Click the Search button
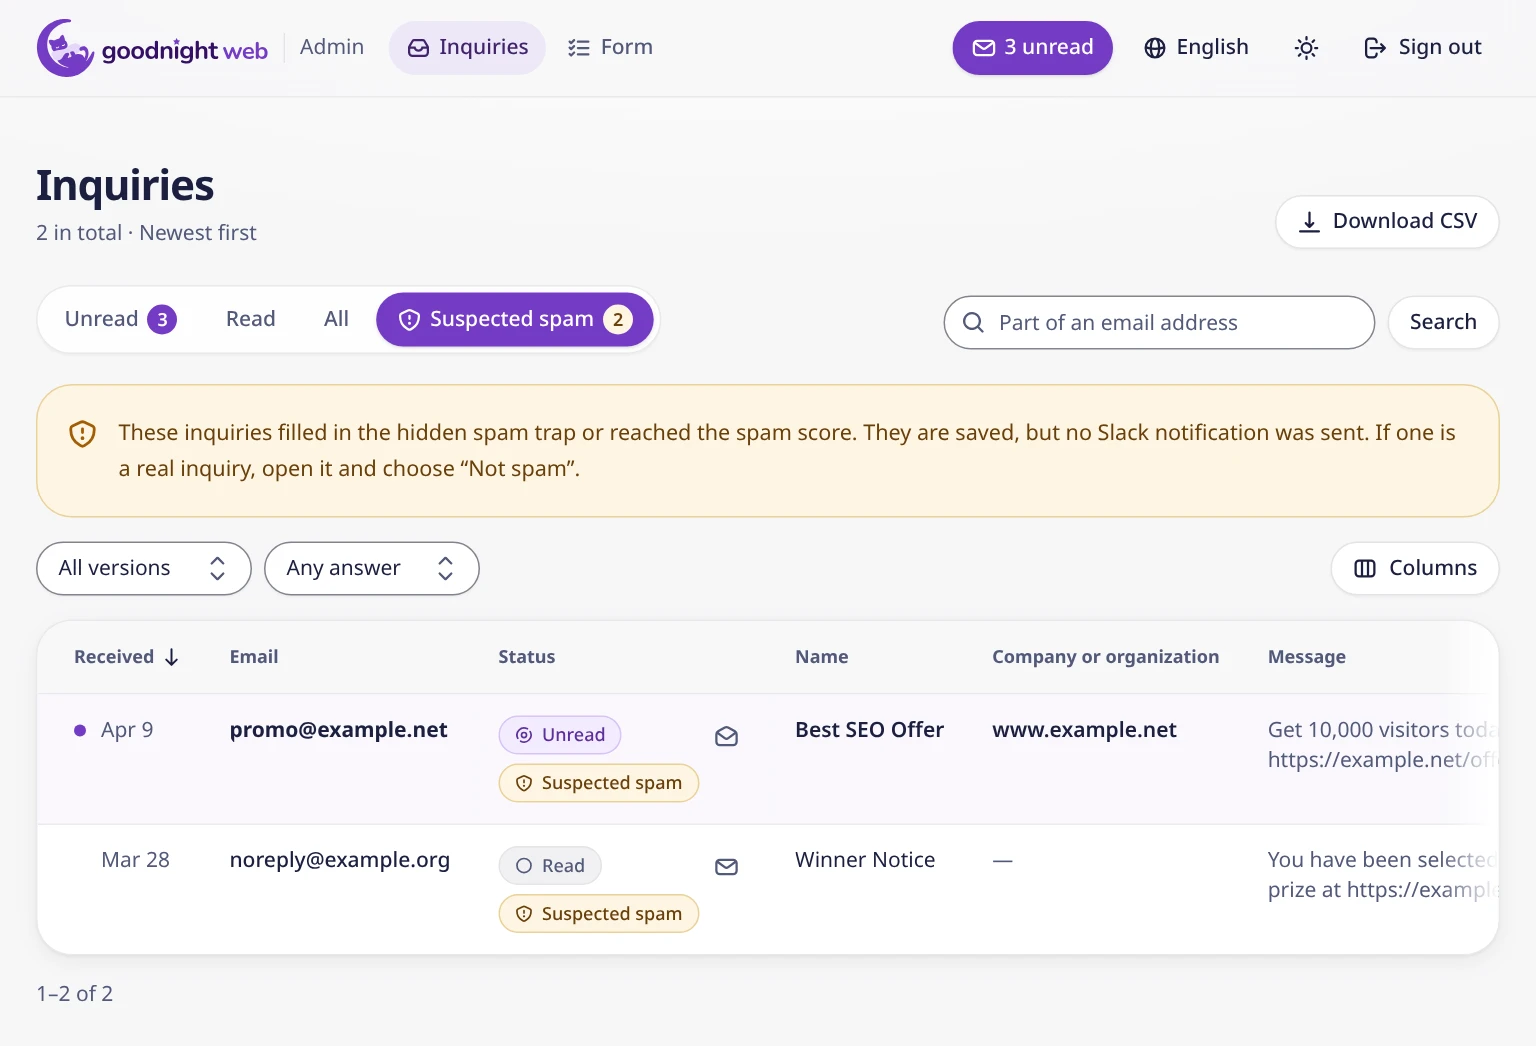This screenshot has width=1536, height=1046. click(1443, 322)
